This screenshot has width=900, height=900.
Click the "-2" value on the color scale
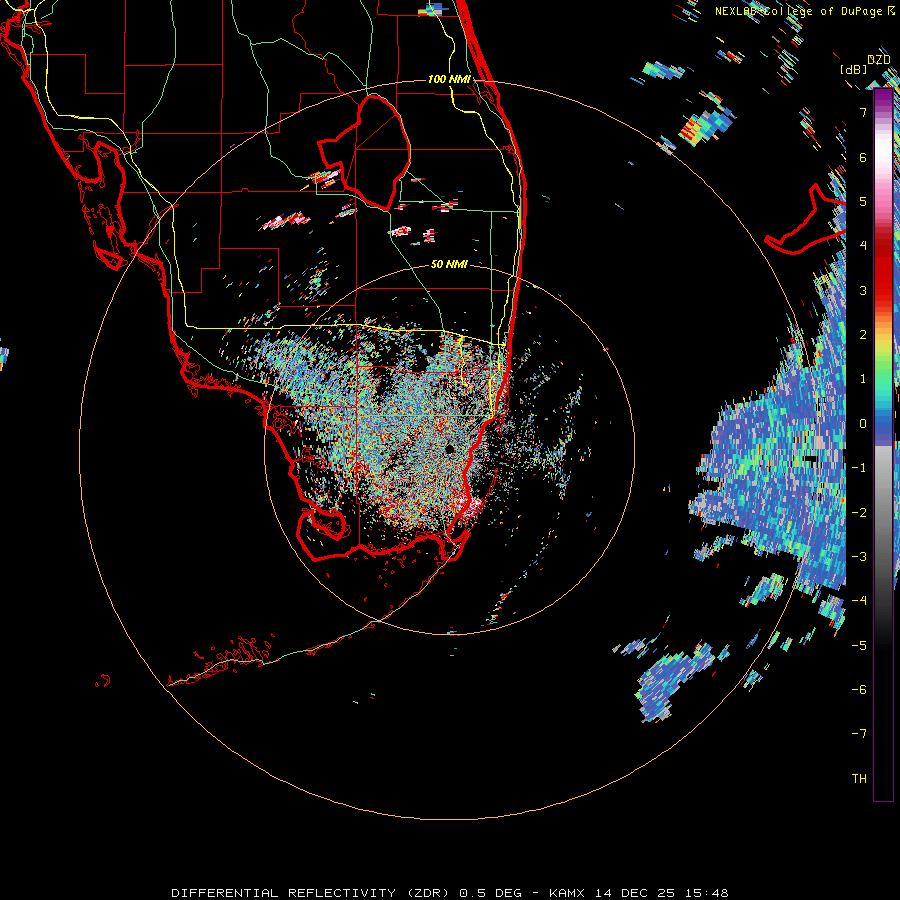(x=859, y=513)
